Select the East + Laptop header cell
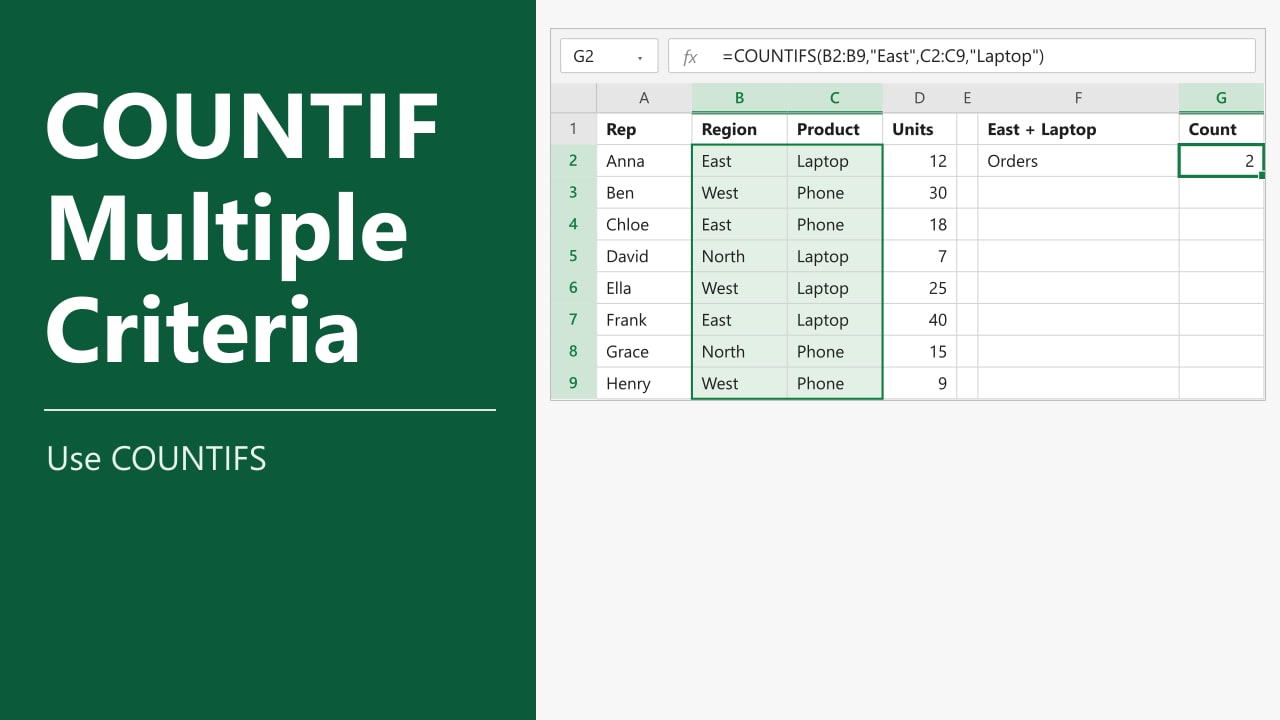The width and height of the screenshot is (1280, 720). pyautogui.click(x=1078, y=129)
